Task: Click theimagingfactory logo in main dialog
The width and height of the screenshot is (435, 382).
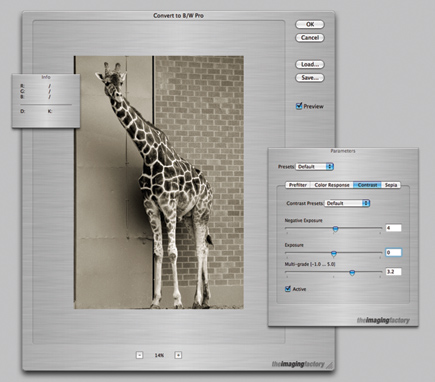Action: click(298, 364)
